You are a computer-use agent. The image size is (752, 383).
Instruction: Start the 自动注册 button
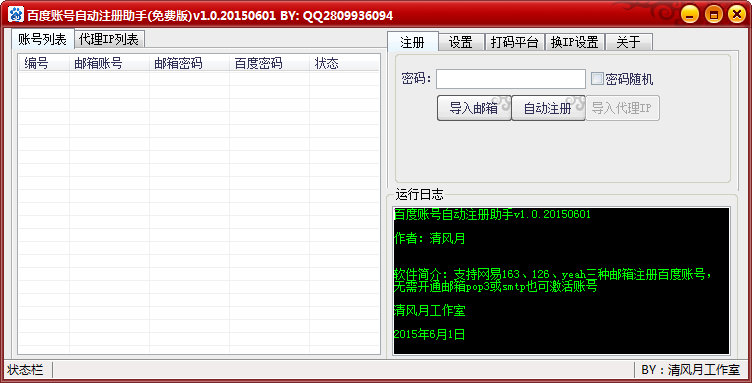(548, 108)
